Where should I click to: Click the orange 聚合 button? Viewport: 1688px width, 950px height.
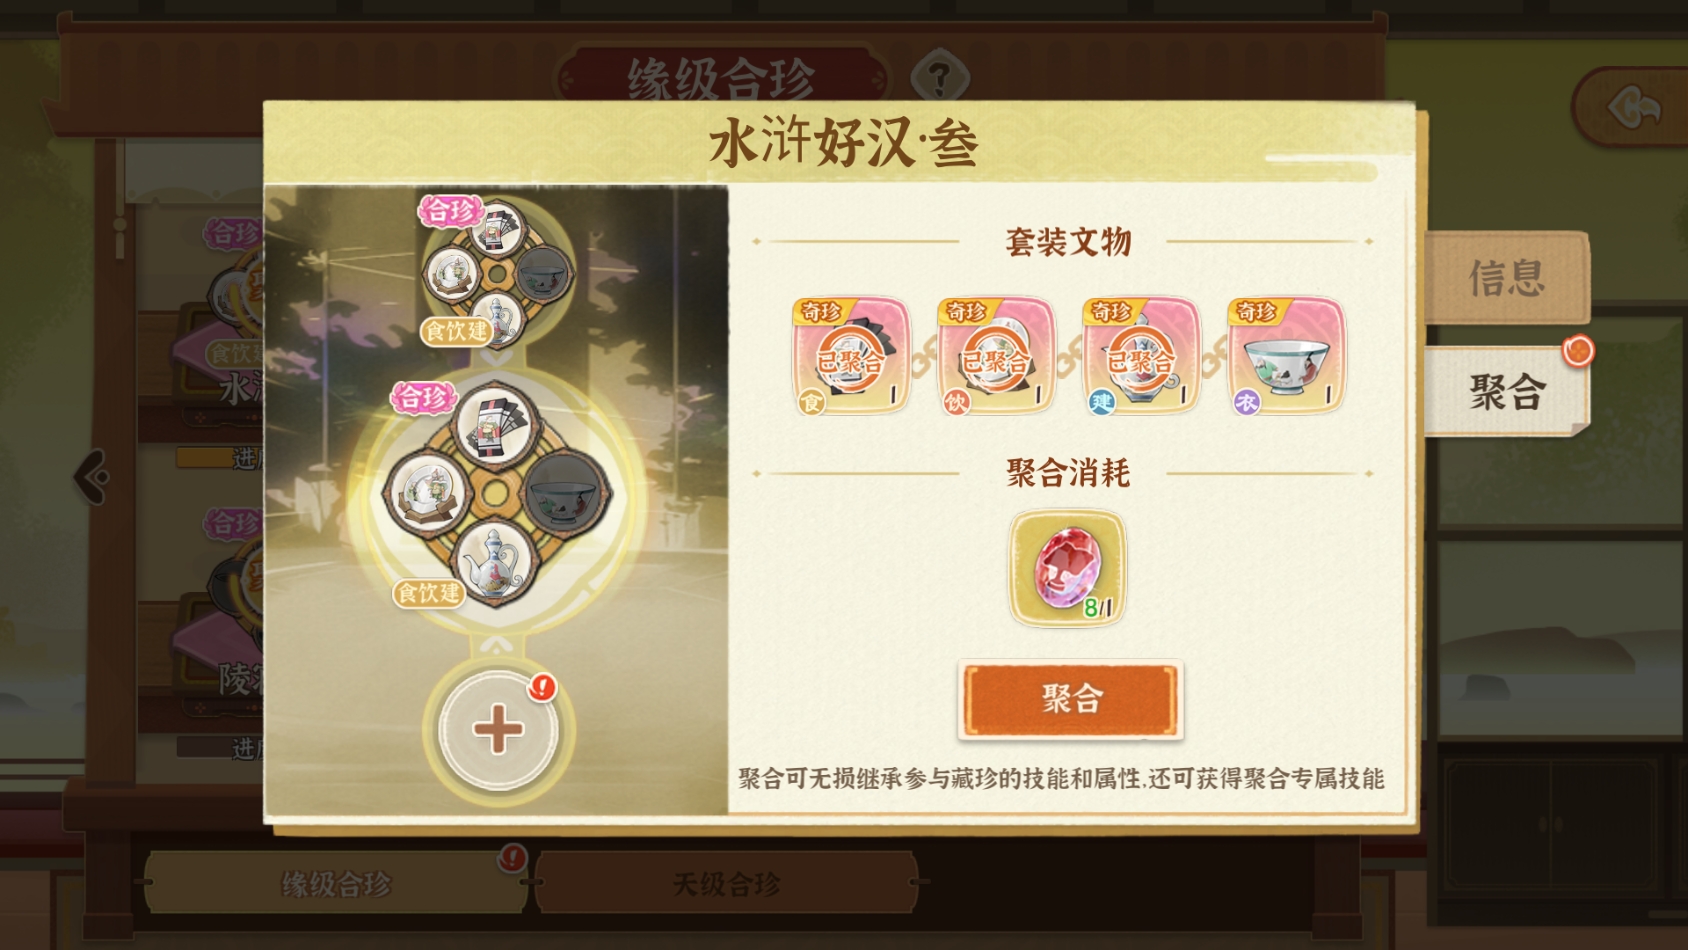click(1070, 699)
